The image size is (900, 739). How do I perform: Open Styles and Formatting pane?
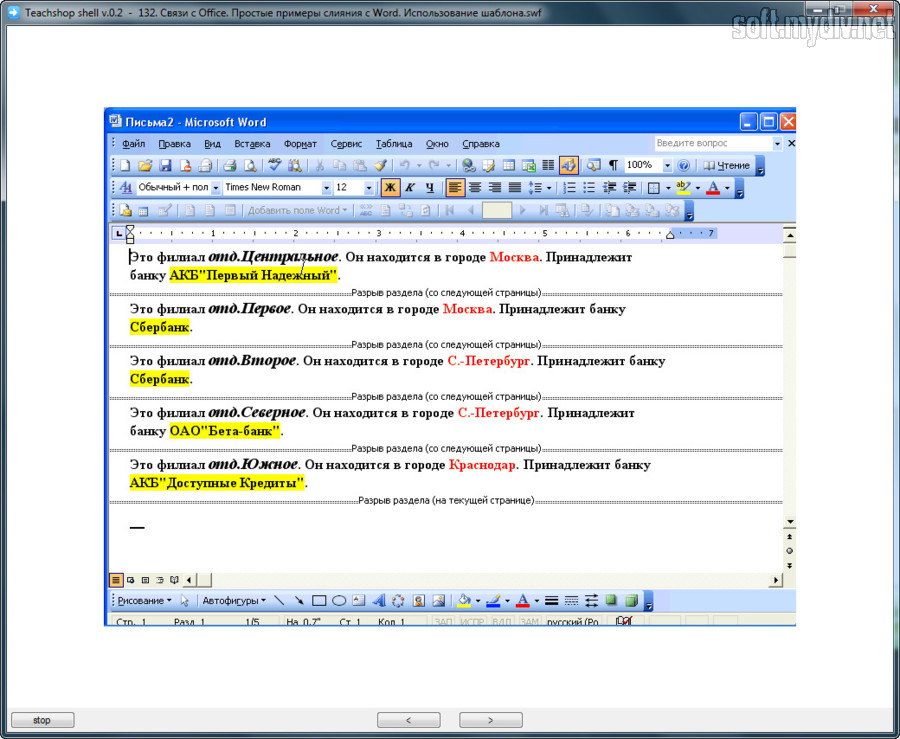(x=126, y=188)
